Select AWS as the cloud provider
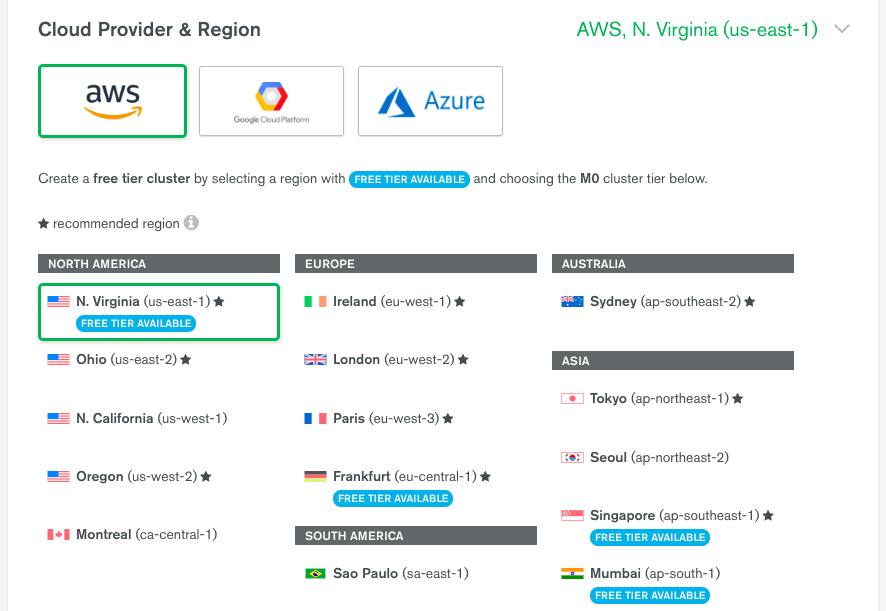The width and height of the screenshot is (886, 611). [112, 100]
